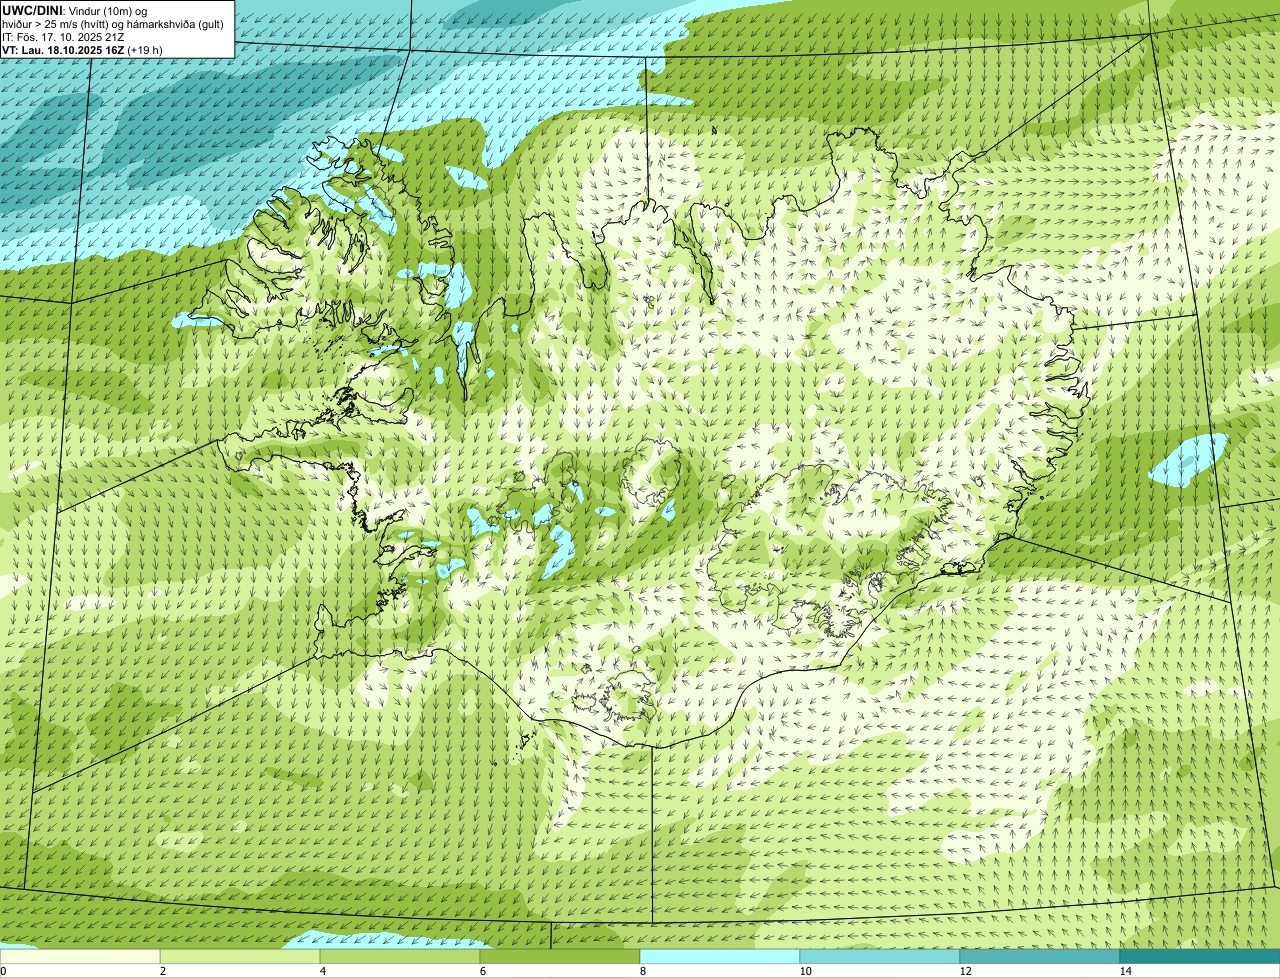Viewport: 1280px width, 978px height.
Task: Select the 6–8 m/s darker green legend swatch
Action: point(560,956)
